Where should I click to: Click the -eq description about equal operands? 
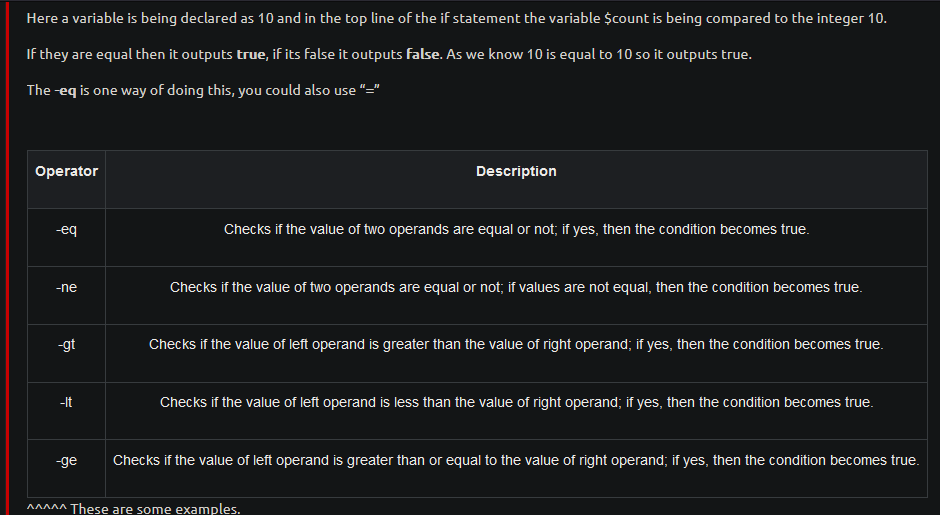tap(516, 230)
